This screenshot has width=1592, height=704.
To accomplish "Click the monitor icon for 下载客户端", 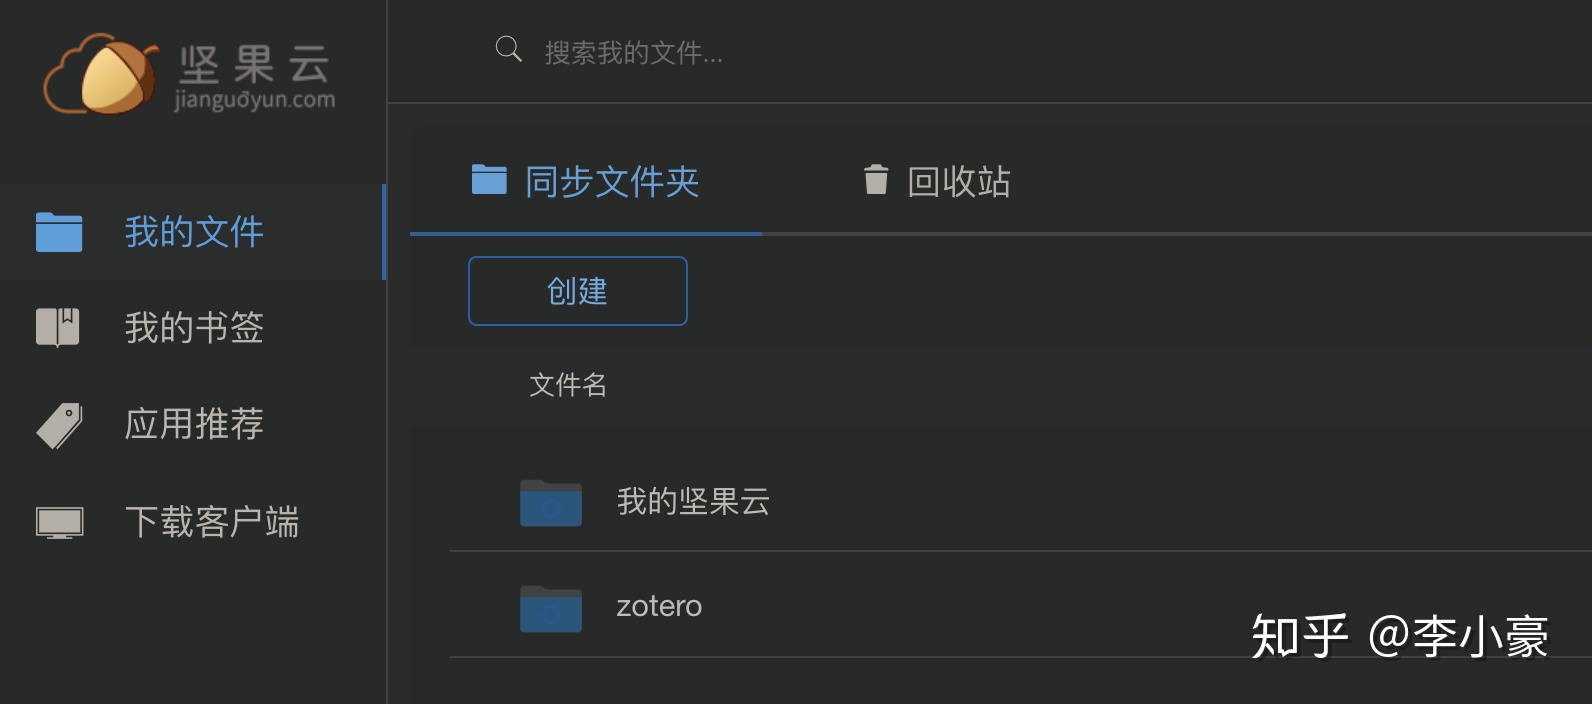I will point(59,522).
